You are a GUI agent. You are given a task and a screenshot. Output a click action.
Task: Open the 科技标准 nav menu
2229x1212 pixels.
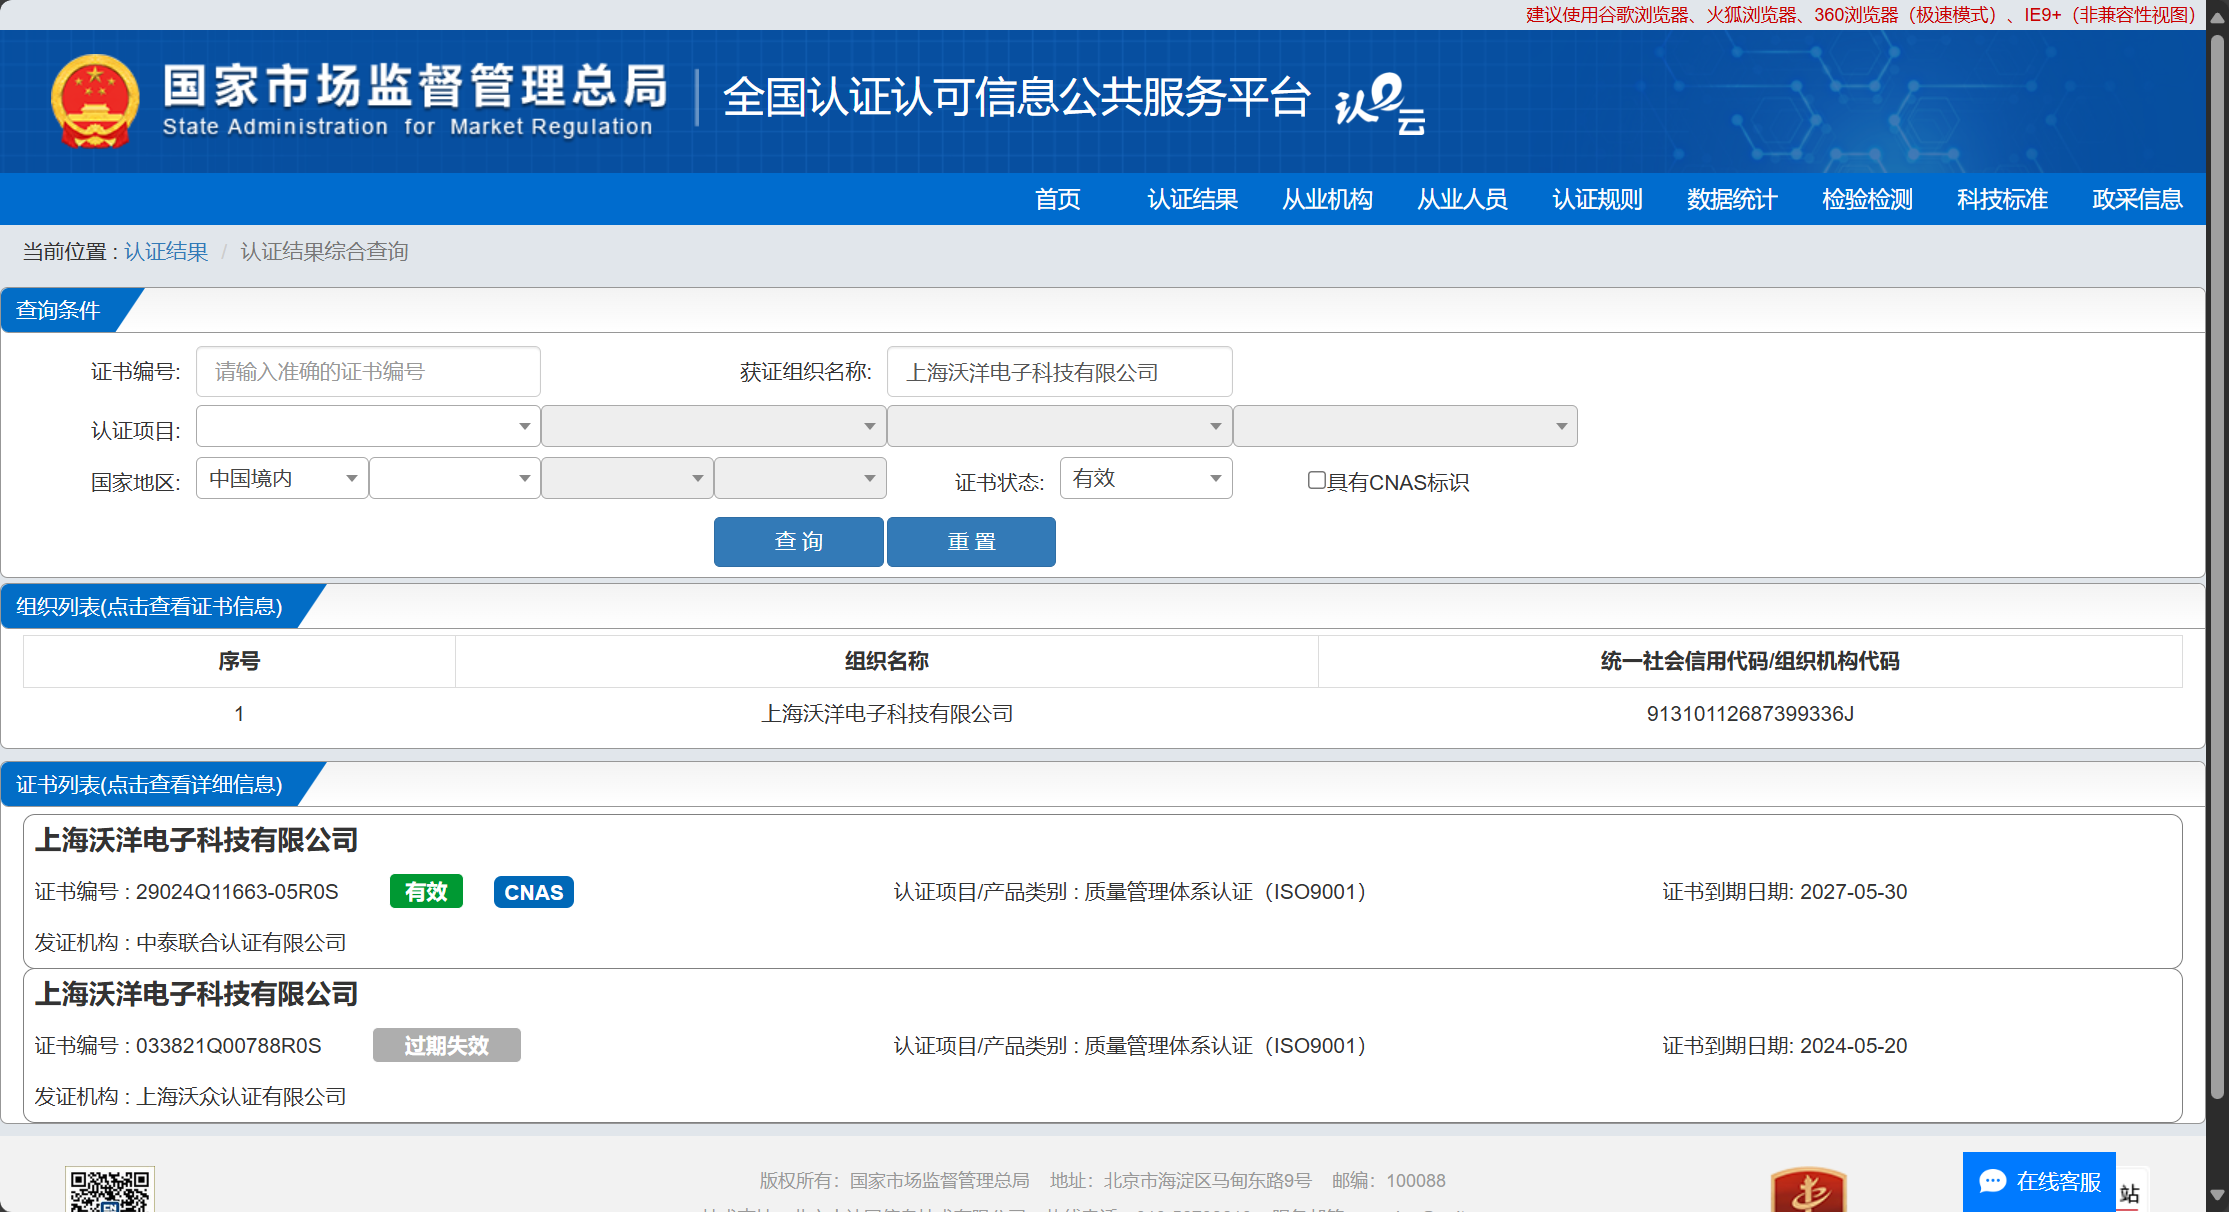pyautogui.click(x=2002, y=199)
